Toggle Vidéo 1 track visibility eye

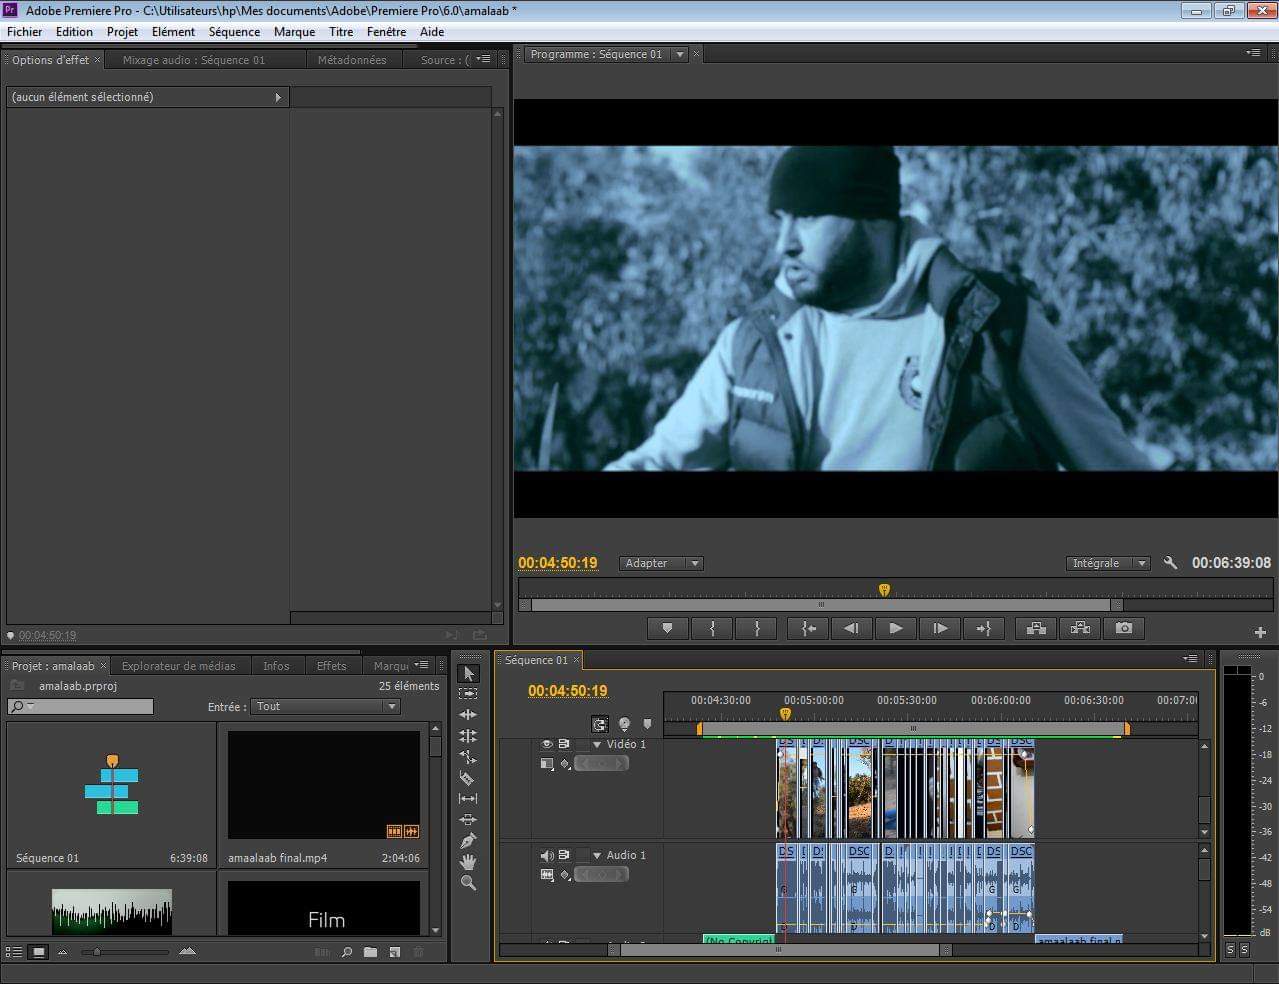[x=546, y=744]
